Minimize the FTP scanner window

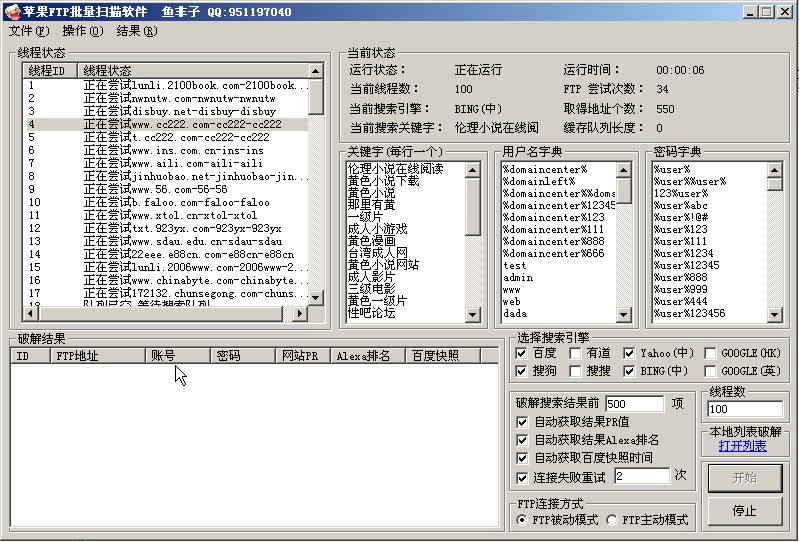tap(750, 12)
